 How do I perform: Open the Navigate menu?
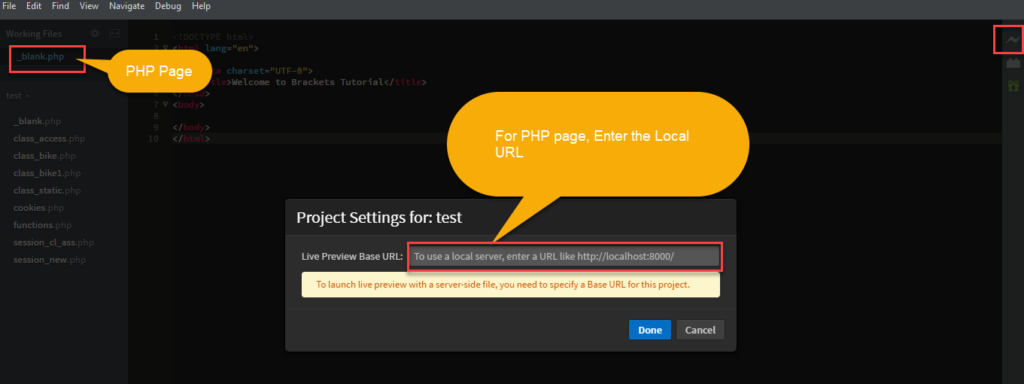coord(127,6)
